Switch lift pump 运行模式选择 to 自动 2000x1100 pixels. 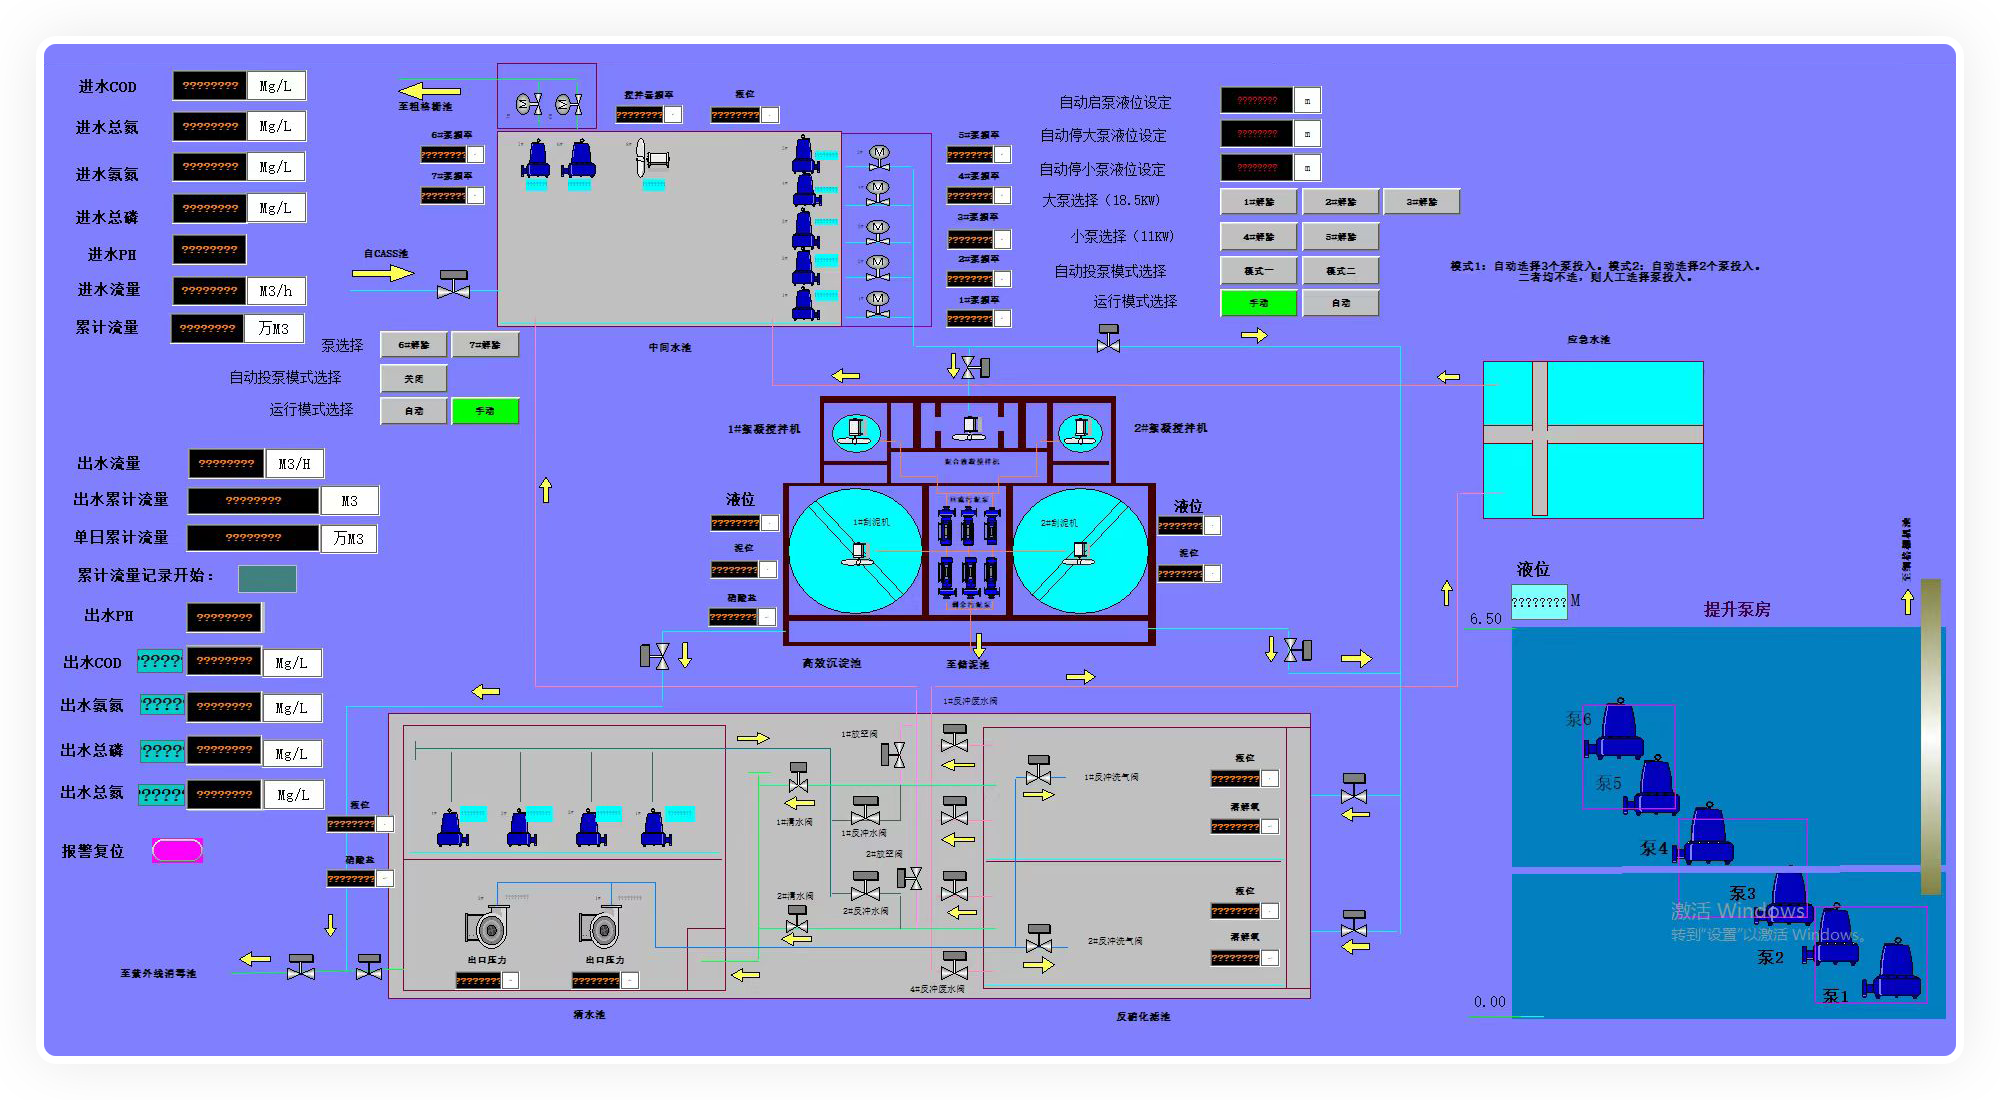click(x=1340, y=303)
